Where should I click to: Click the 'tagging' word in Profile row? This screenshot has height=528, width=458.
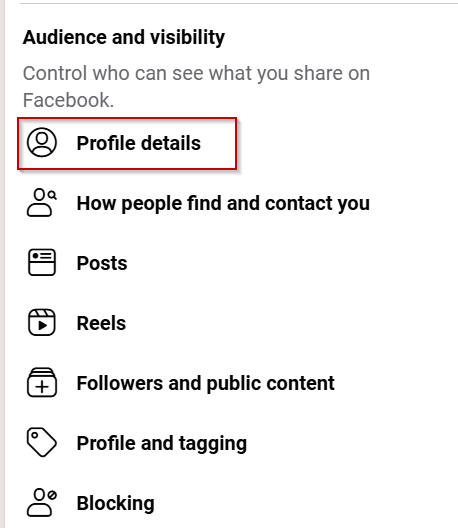click(x=213, y=443)
